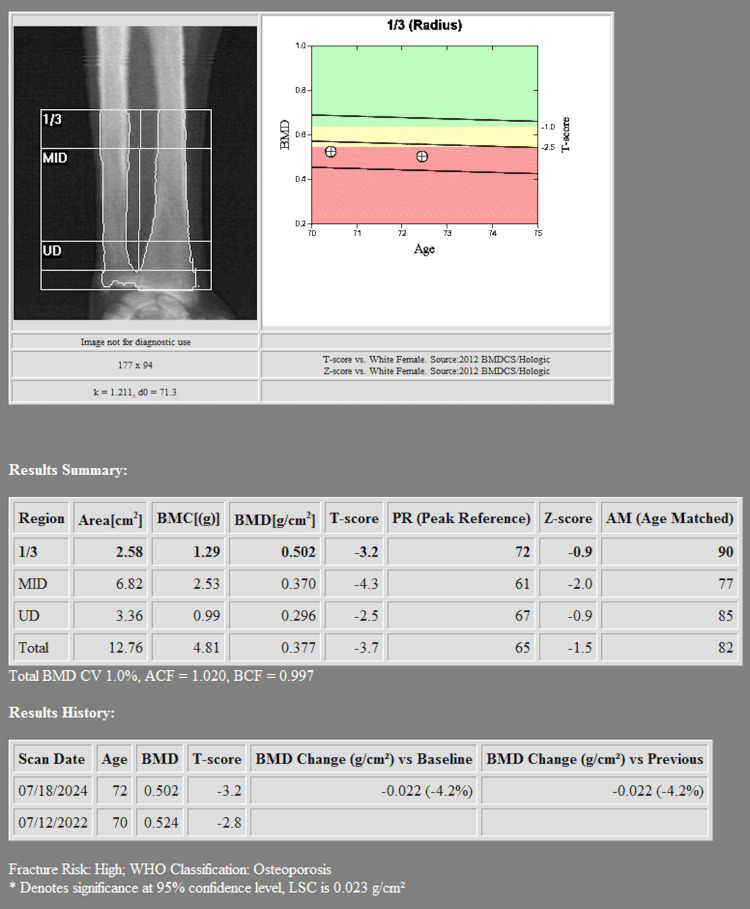Click the MID Z-score value -2.0
The height and width of the screenshot is (909, 750).
point(580,584)
